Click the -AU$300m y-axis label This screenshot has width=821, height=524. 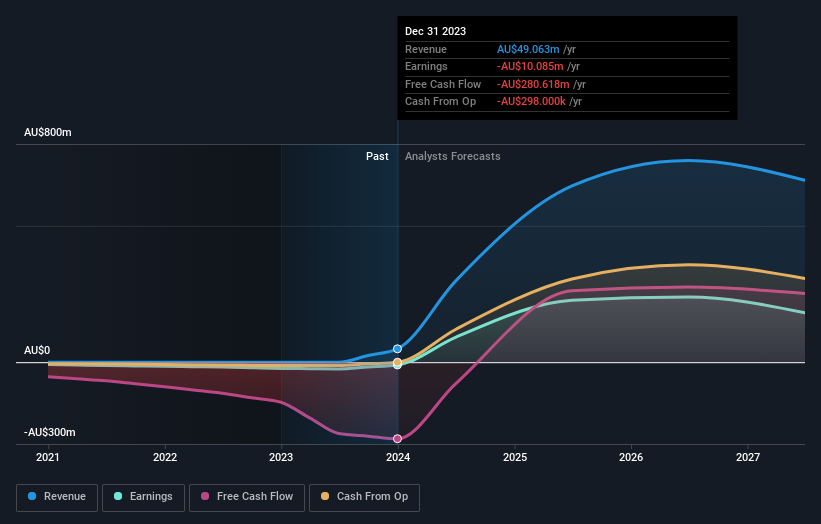tap(50, 432)
